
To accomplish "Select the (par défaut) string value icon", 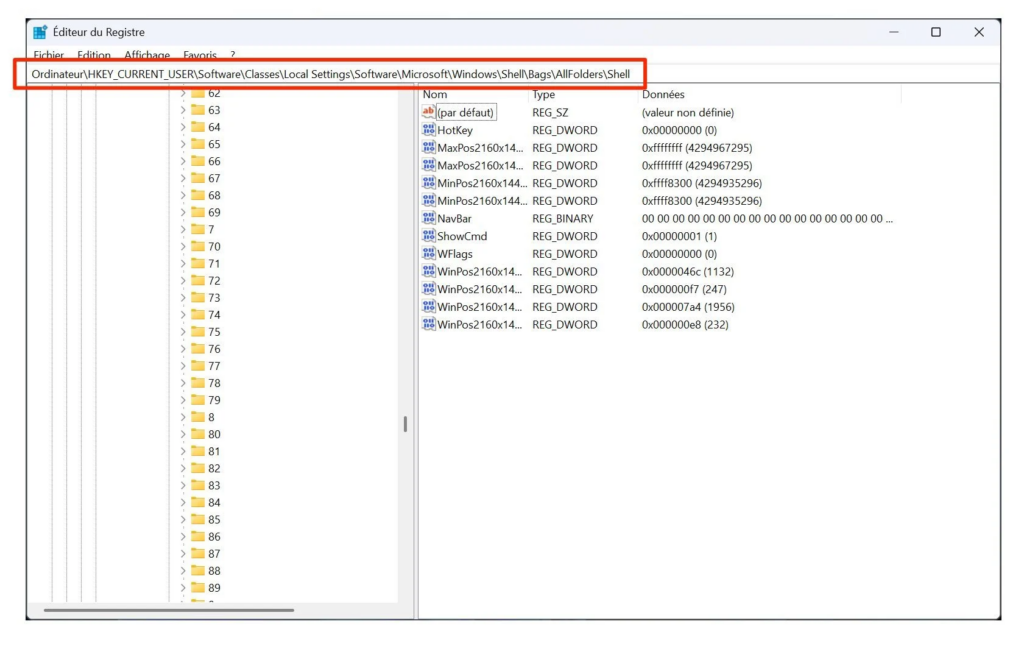I will pos(429,113).
